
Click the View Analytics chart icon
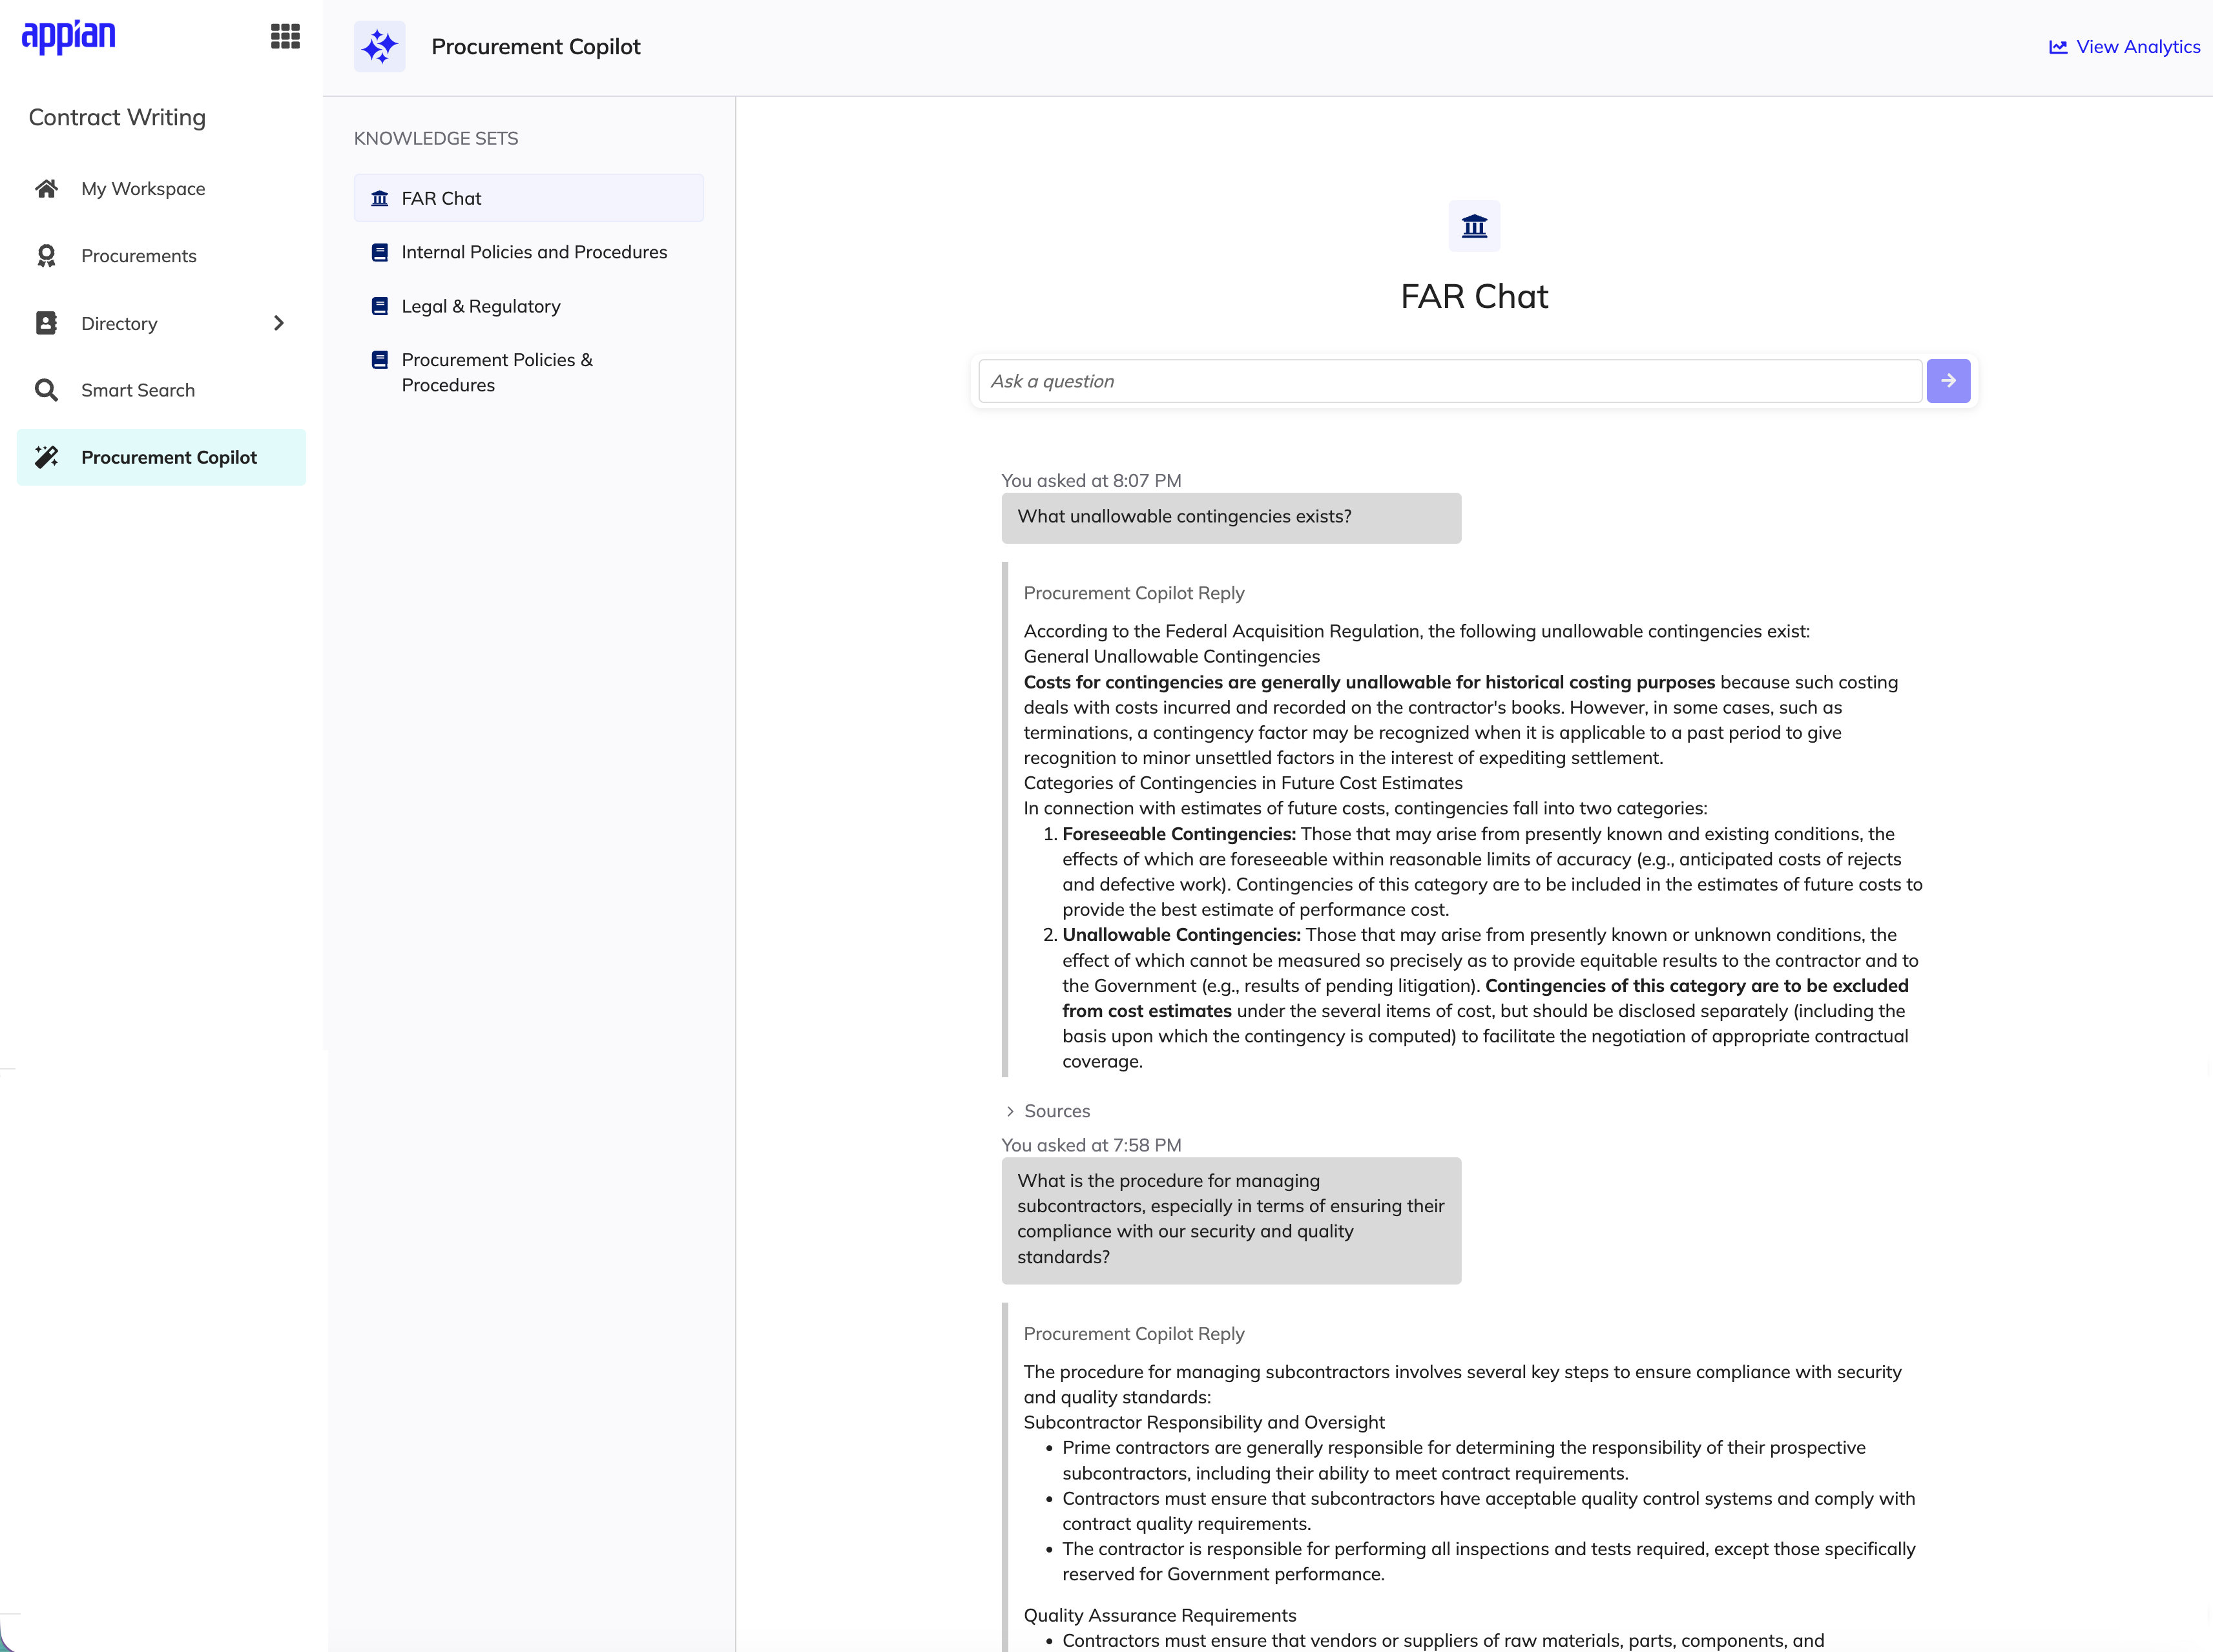[2058, 47]
